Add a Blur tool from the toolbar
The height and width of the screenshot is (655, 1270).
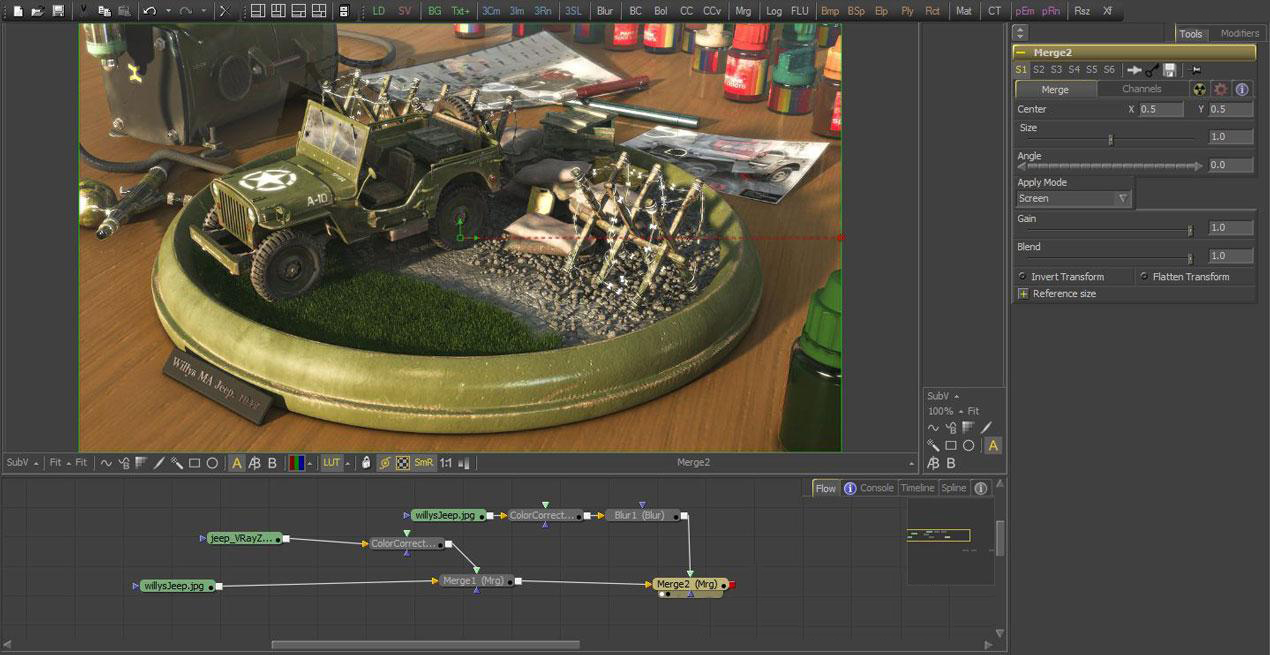[x=604, y=11]
